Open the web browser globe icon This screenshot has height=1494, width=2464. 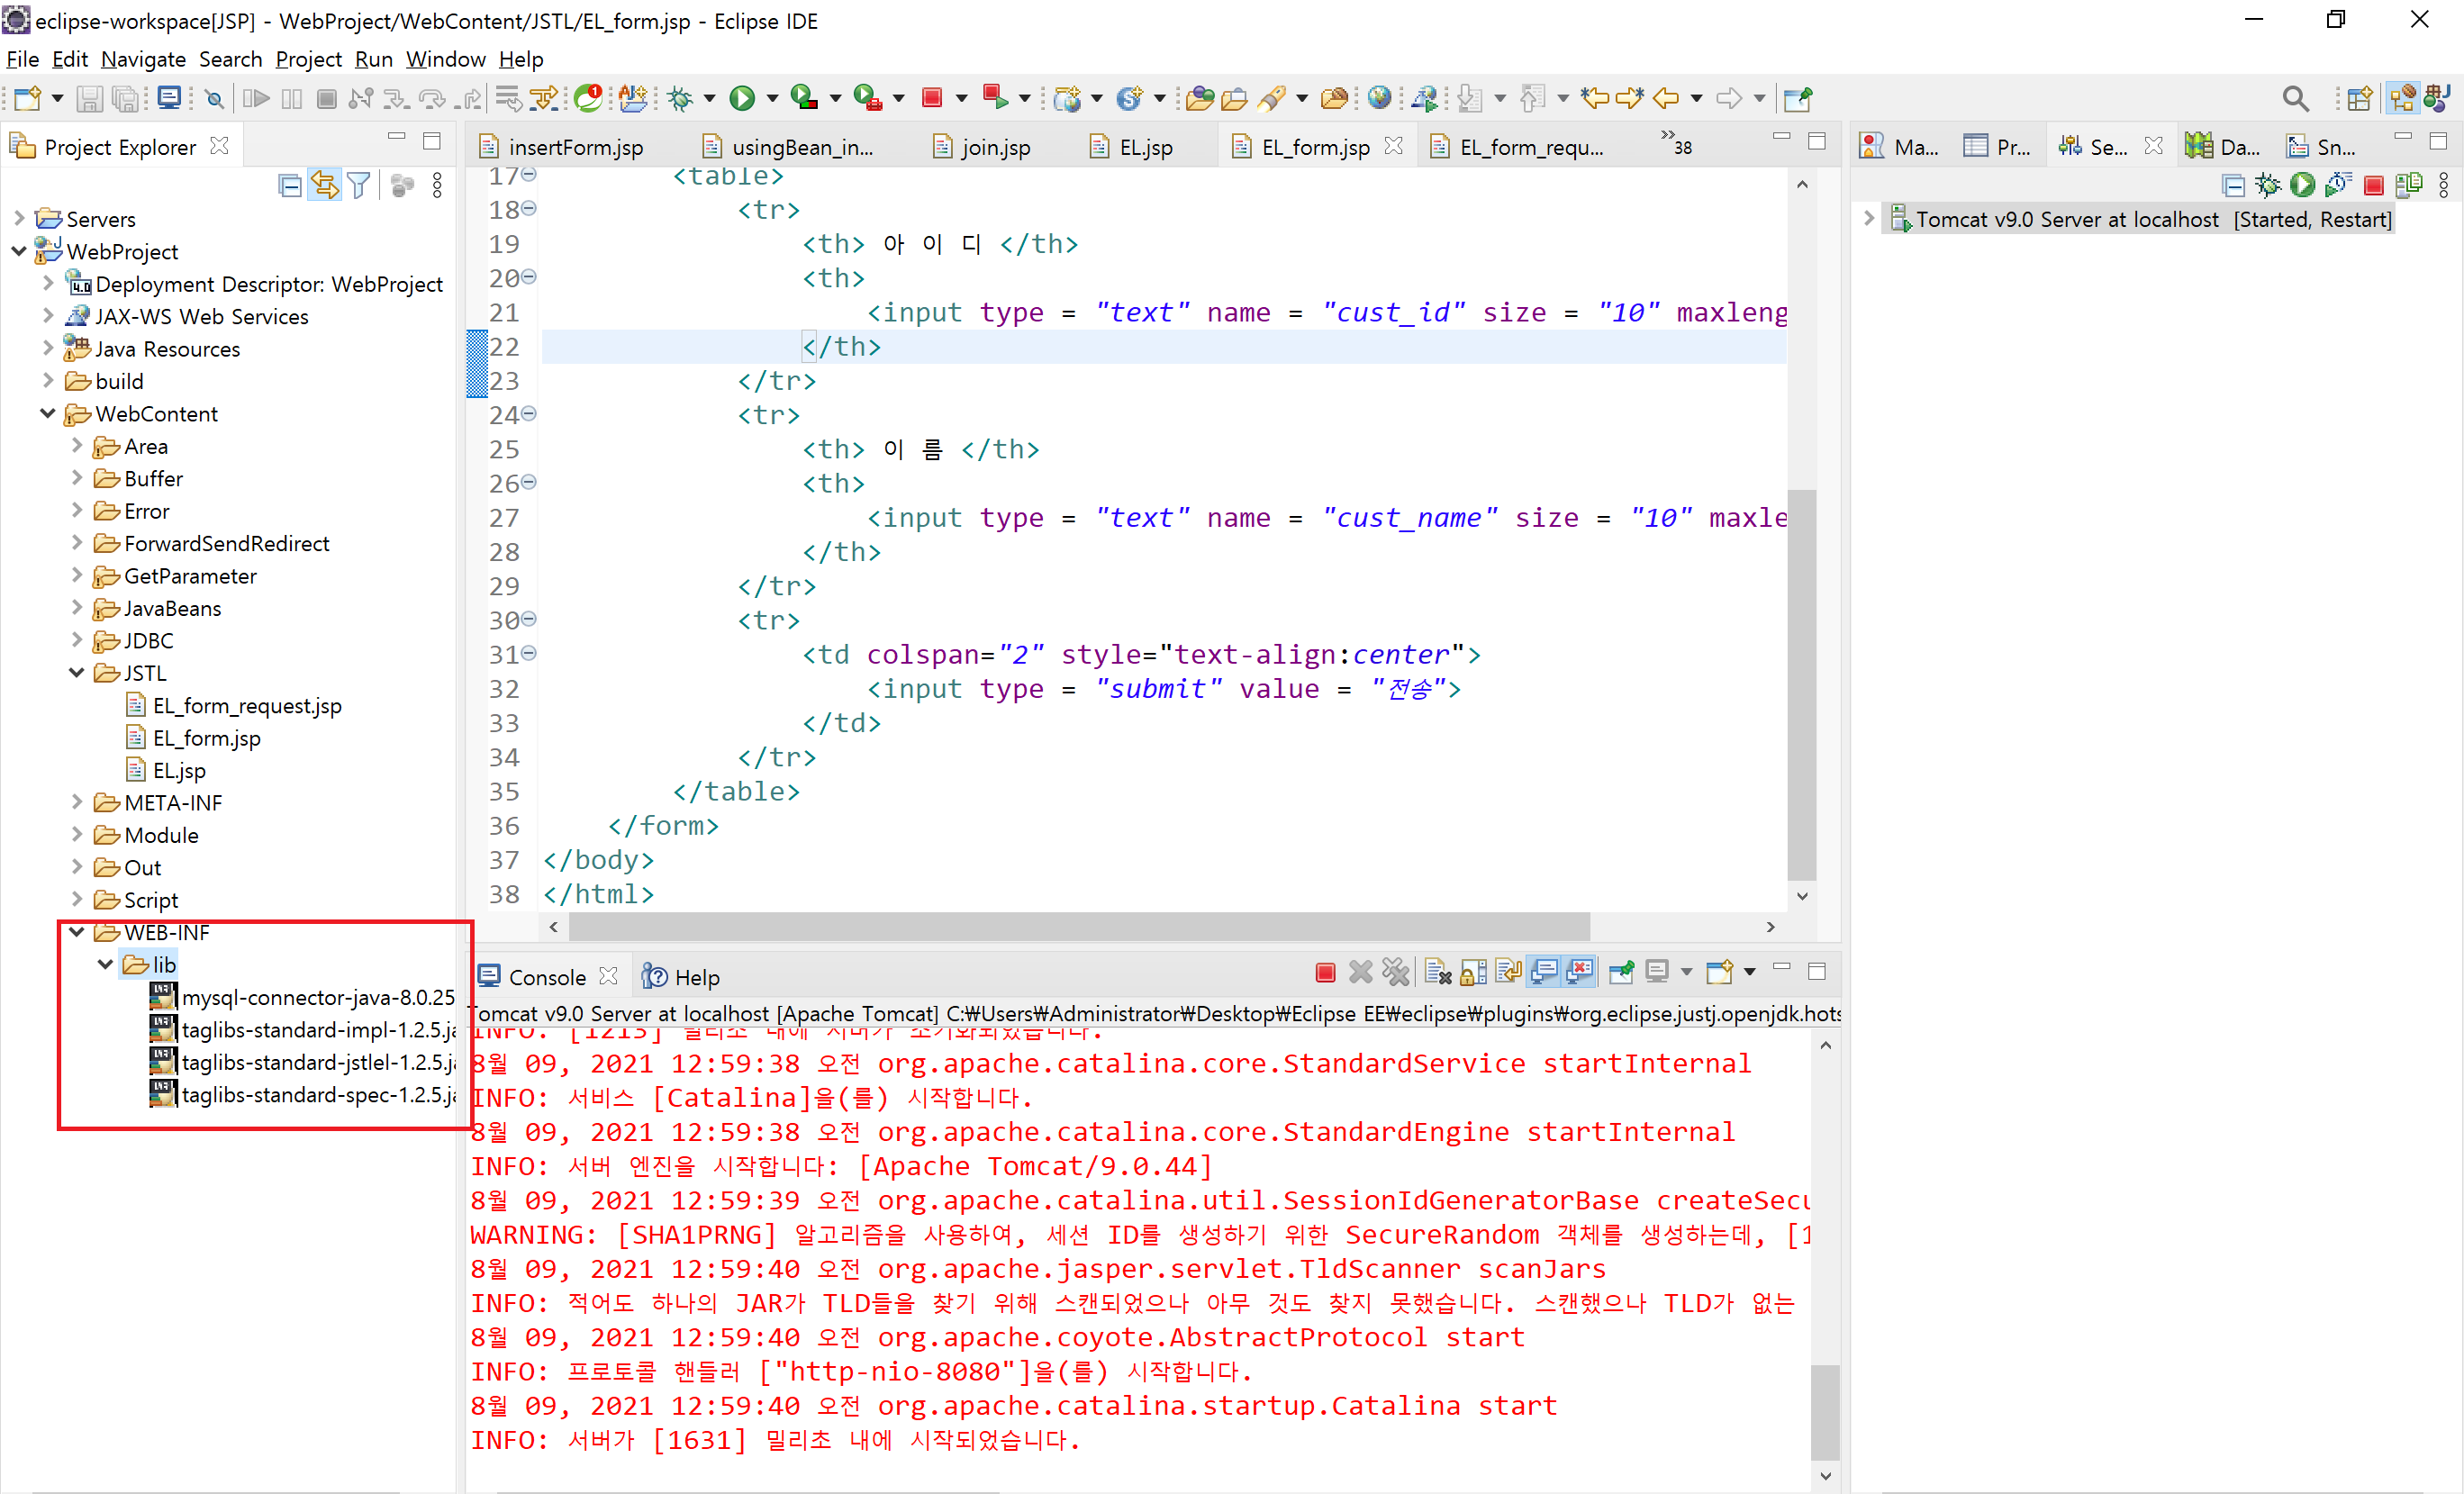click(1379, 98)
